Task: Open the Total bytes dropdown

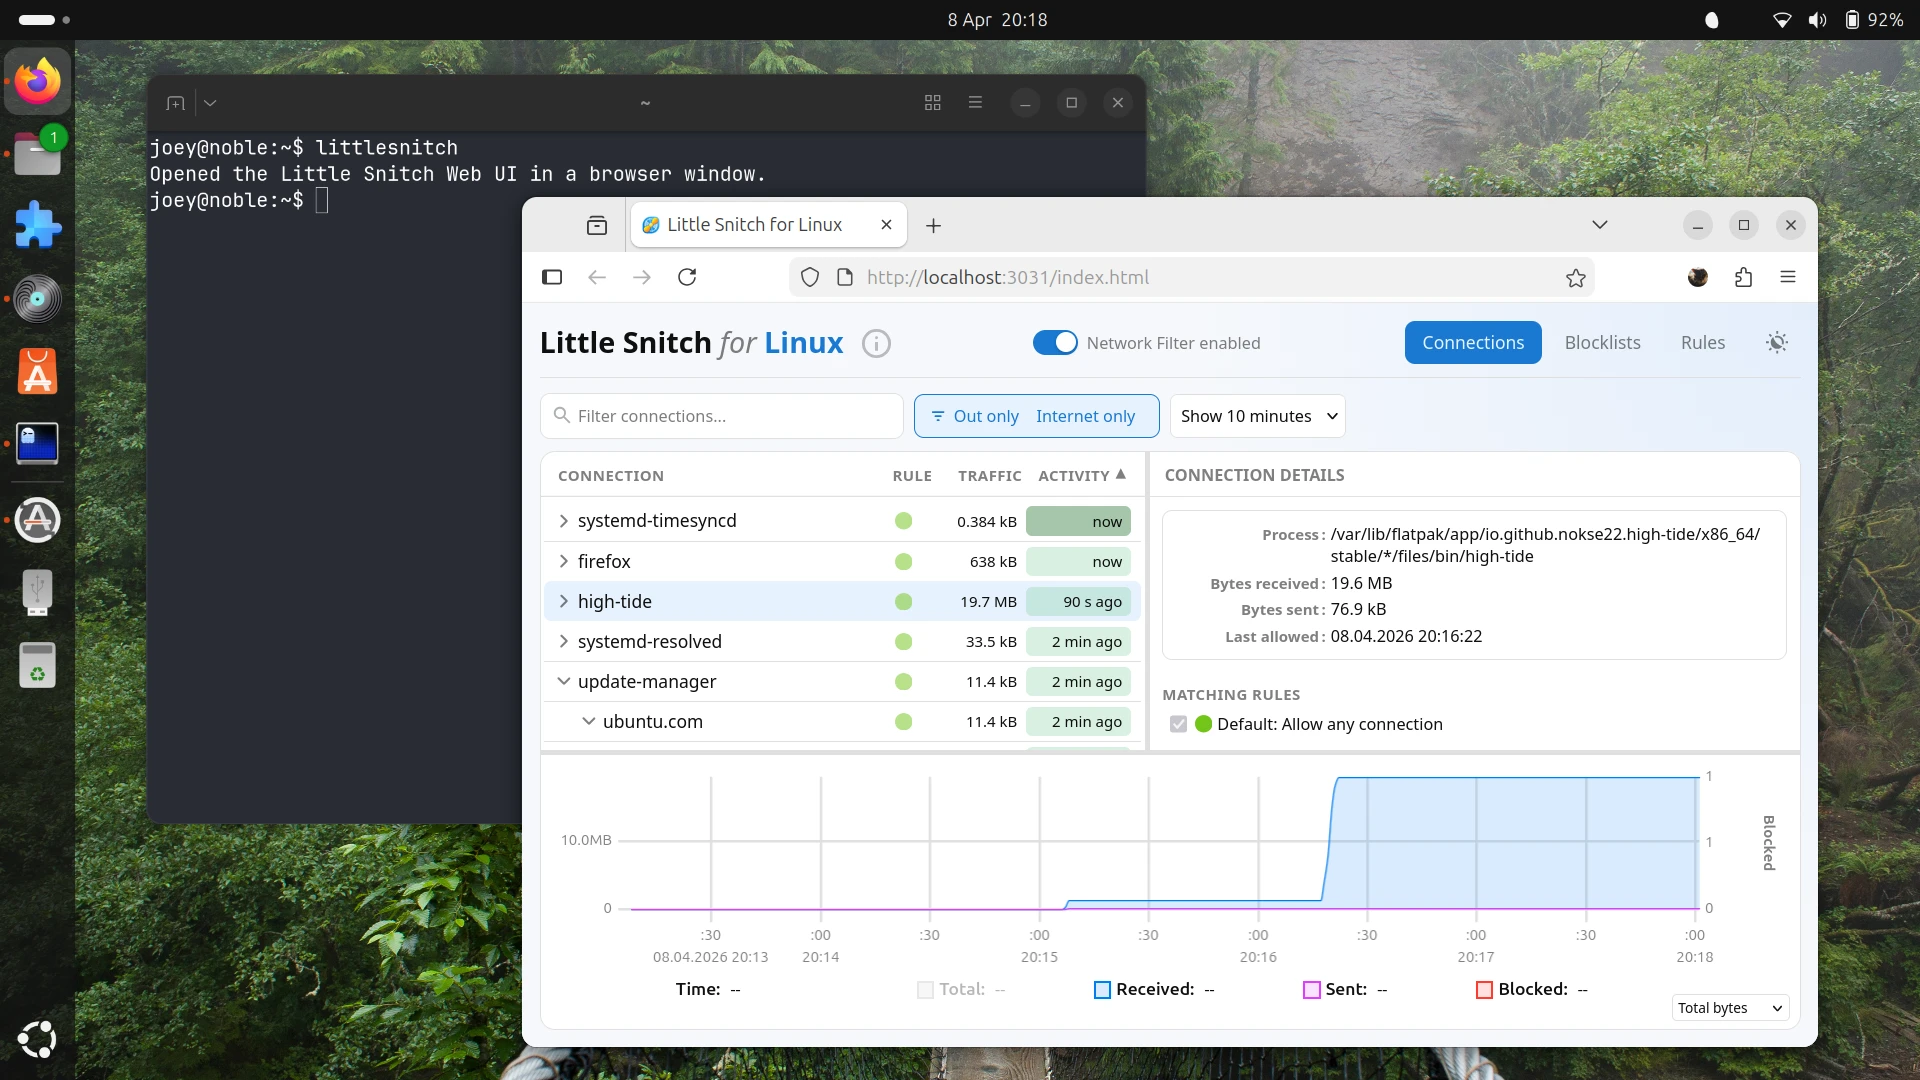Action: (x=1729, y=1008)
